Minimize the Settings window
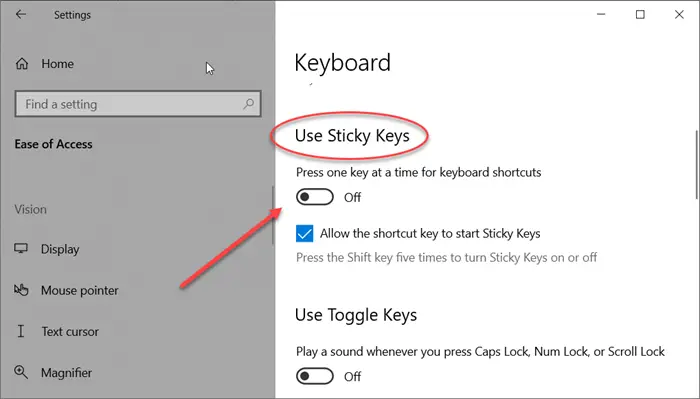 tap(601, 14)
